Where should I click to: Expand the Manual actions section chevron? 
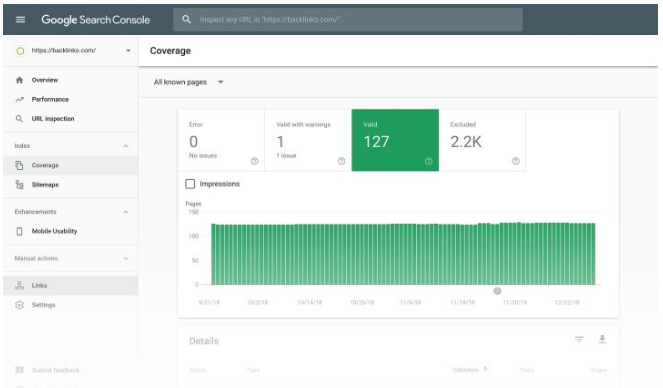click(126, 258)
